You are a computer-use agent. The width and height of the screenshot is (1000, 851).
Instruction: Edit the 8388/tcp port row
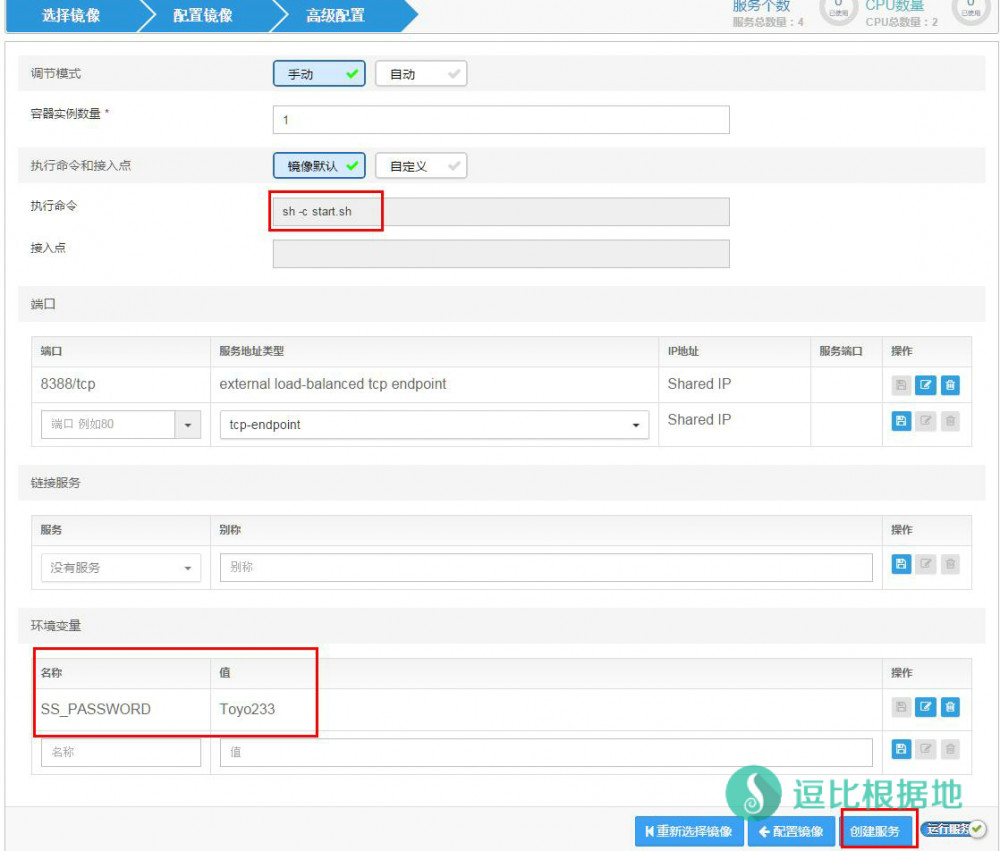tap(926, 385)
